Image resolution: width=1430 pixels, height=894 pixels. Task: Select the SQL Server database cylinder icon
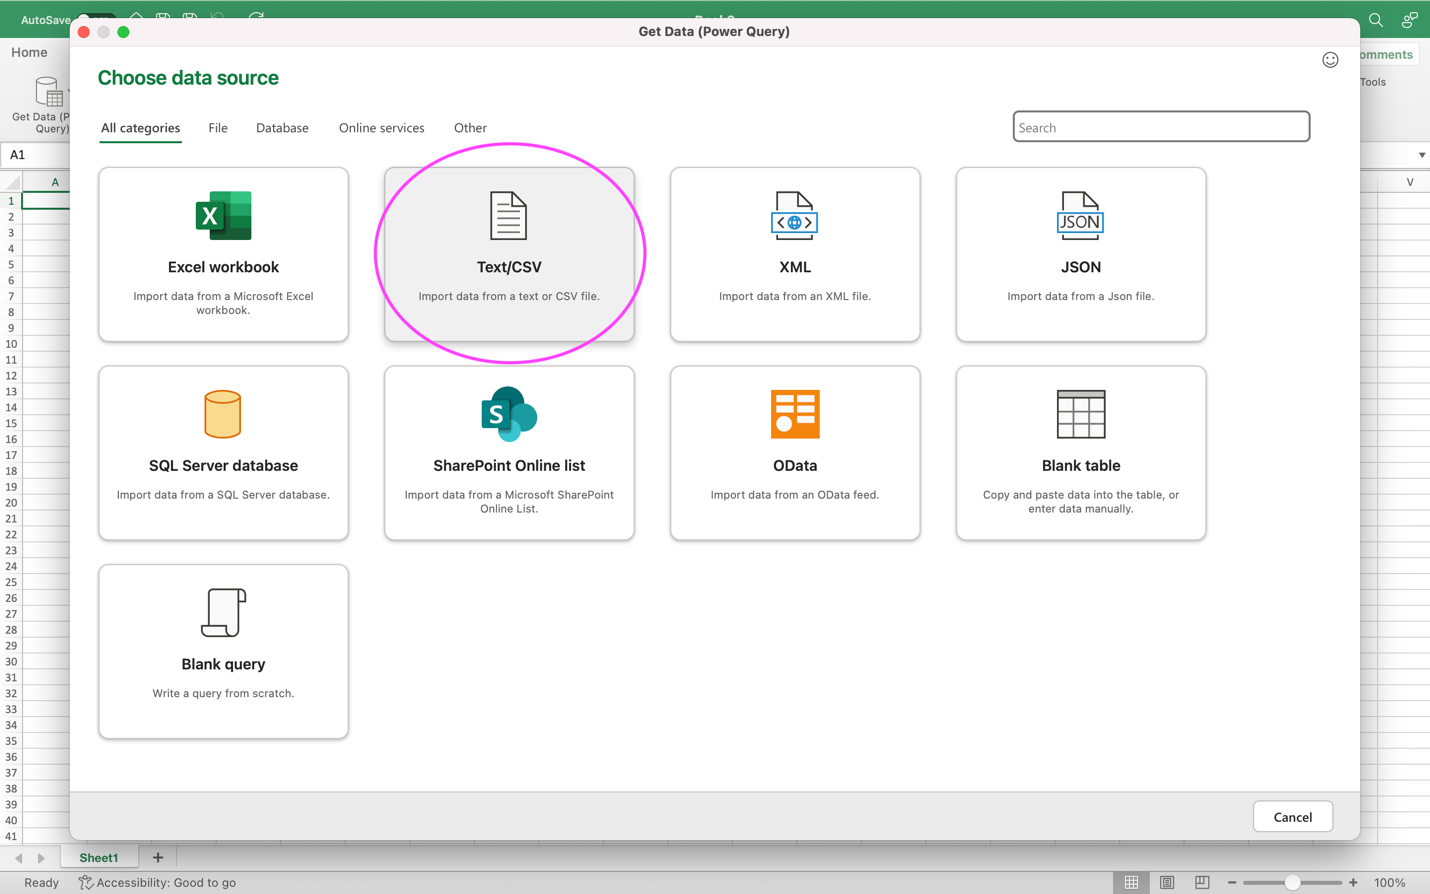point(223,414)
